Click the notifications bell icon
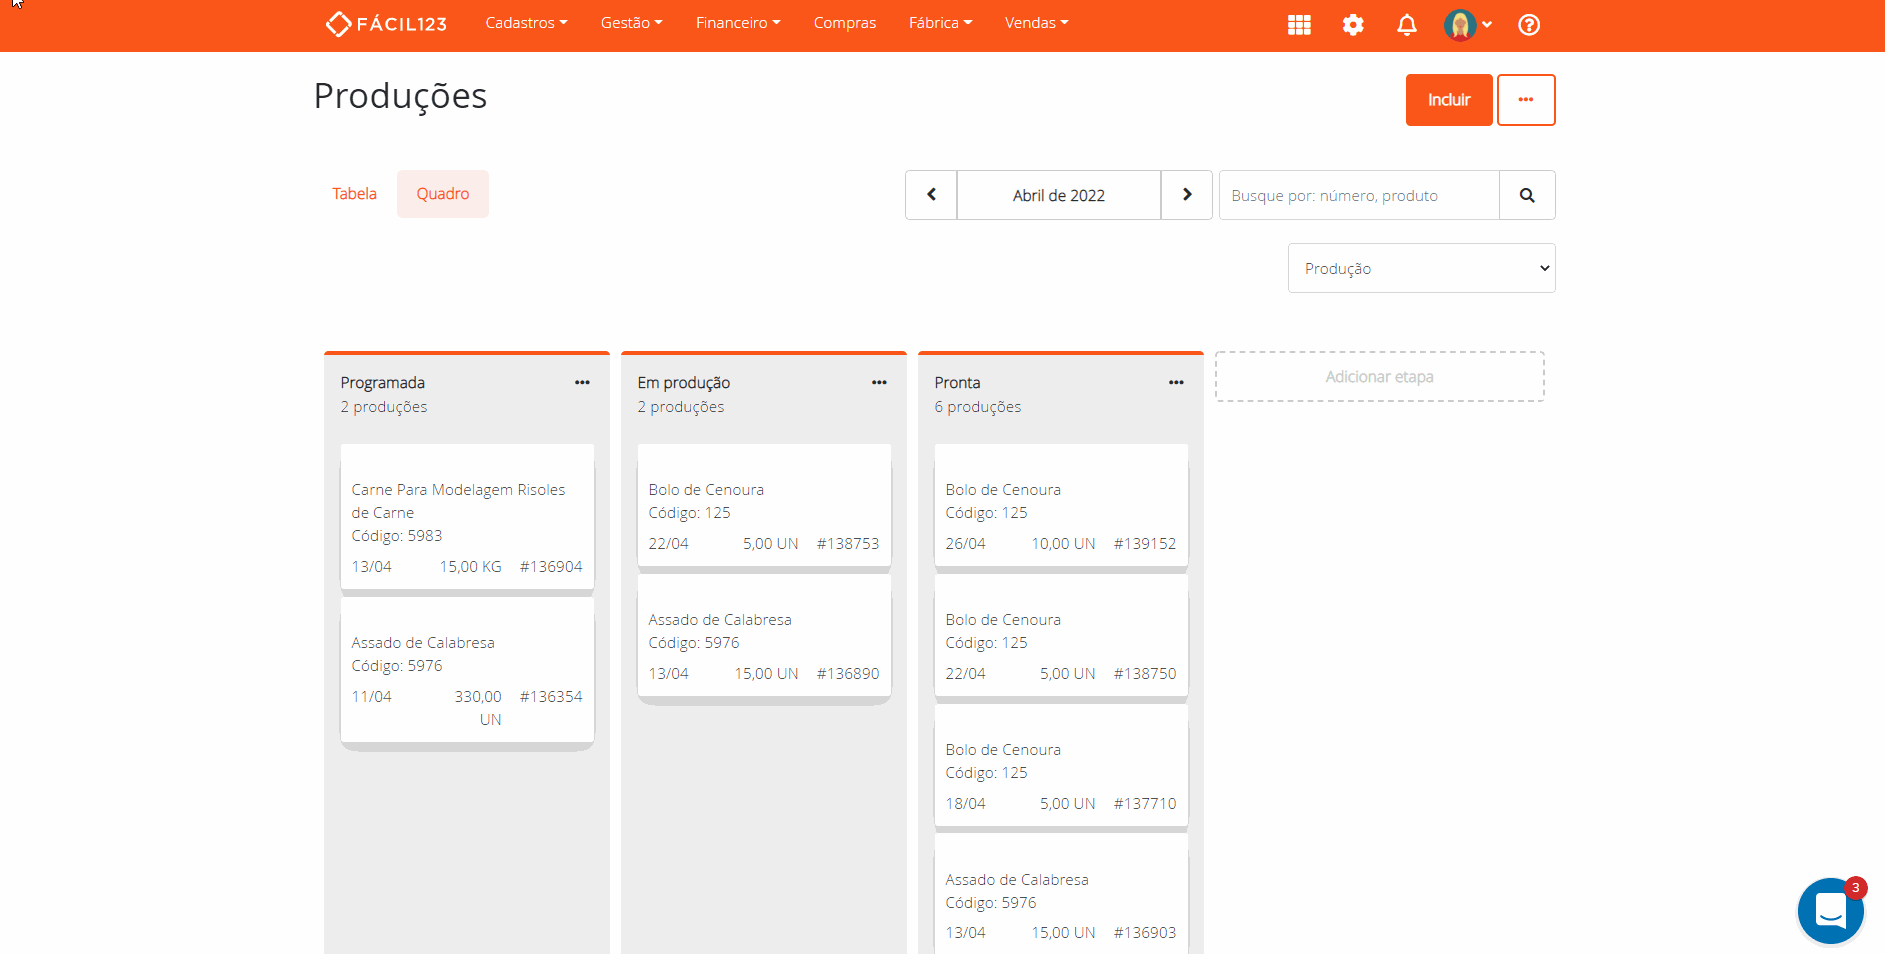 [1406, 25]
